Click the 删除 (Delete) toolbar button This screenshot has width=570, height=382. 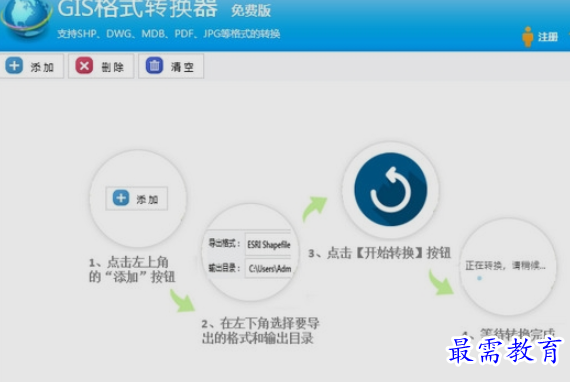coord(101,66)
